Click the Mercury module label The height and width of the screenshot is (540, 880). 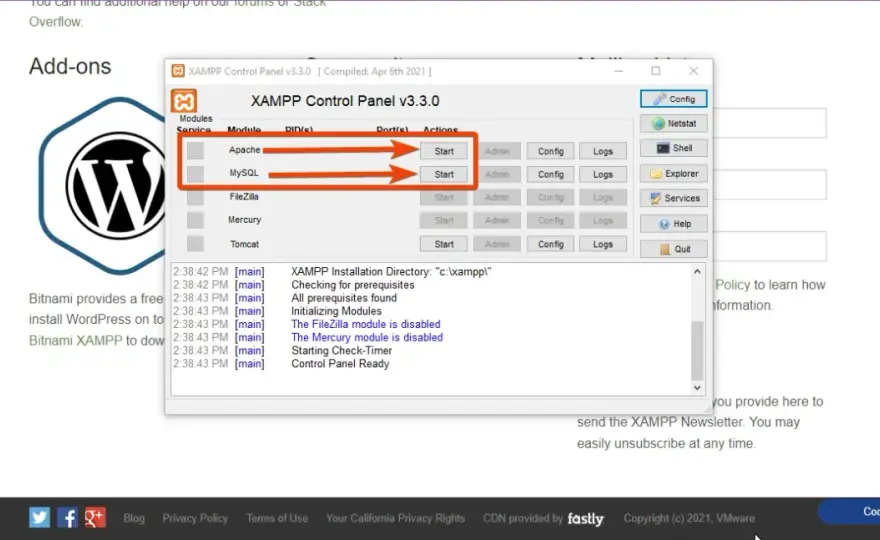(x=244, y=219)
